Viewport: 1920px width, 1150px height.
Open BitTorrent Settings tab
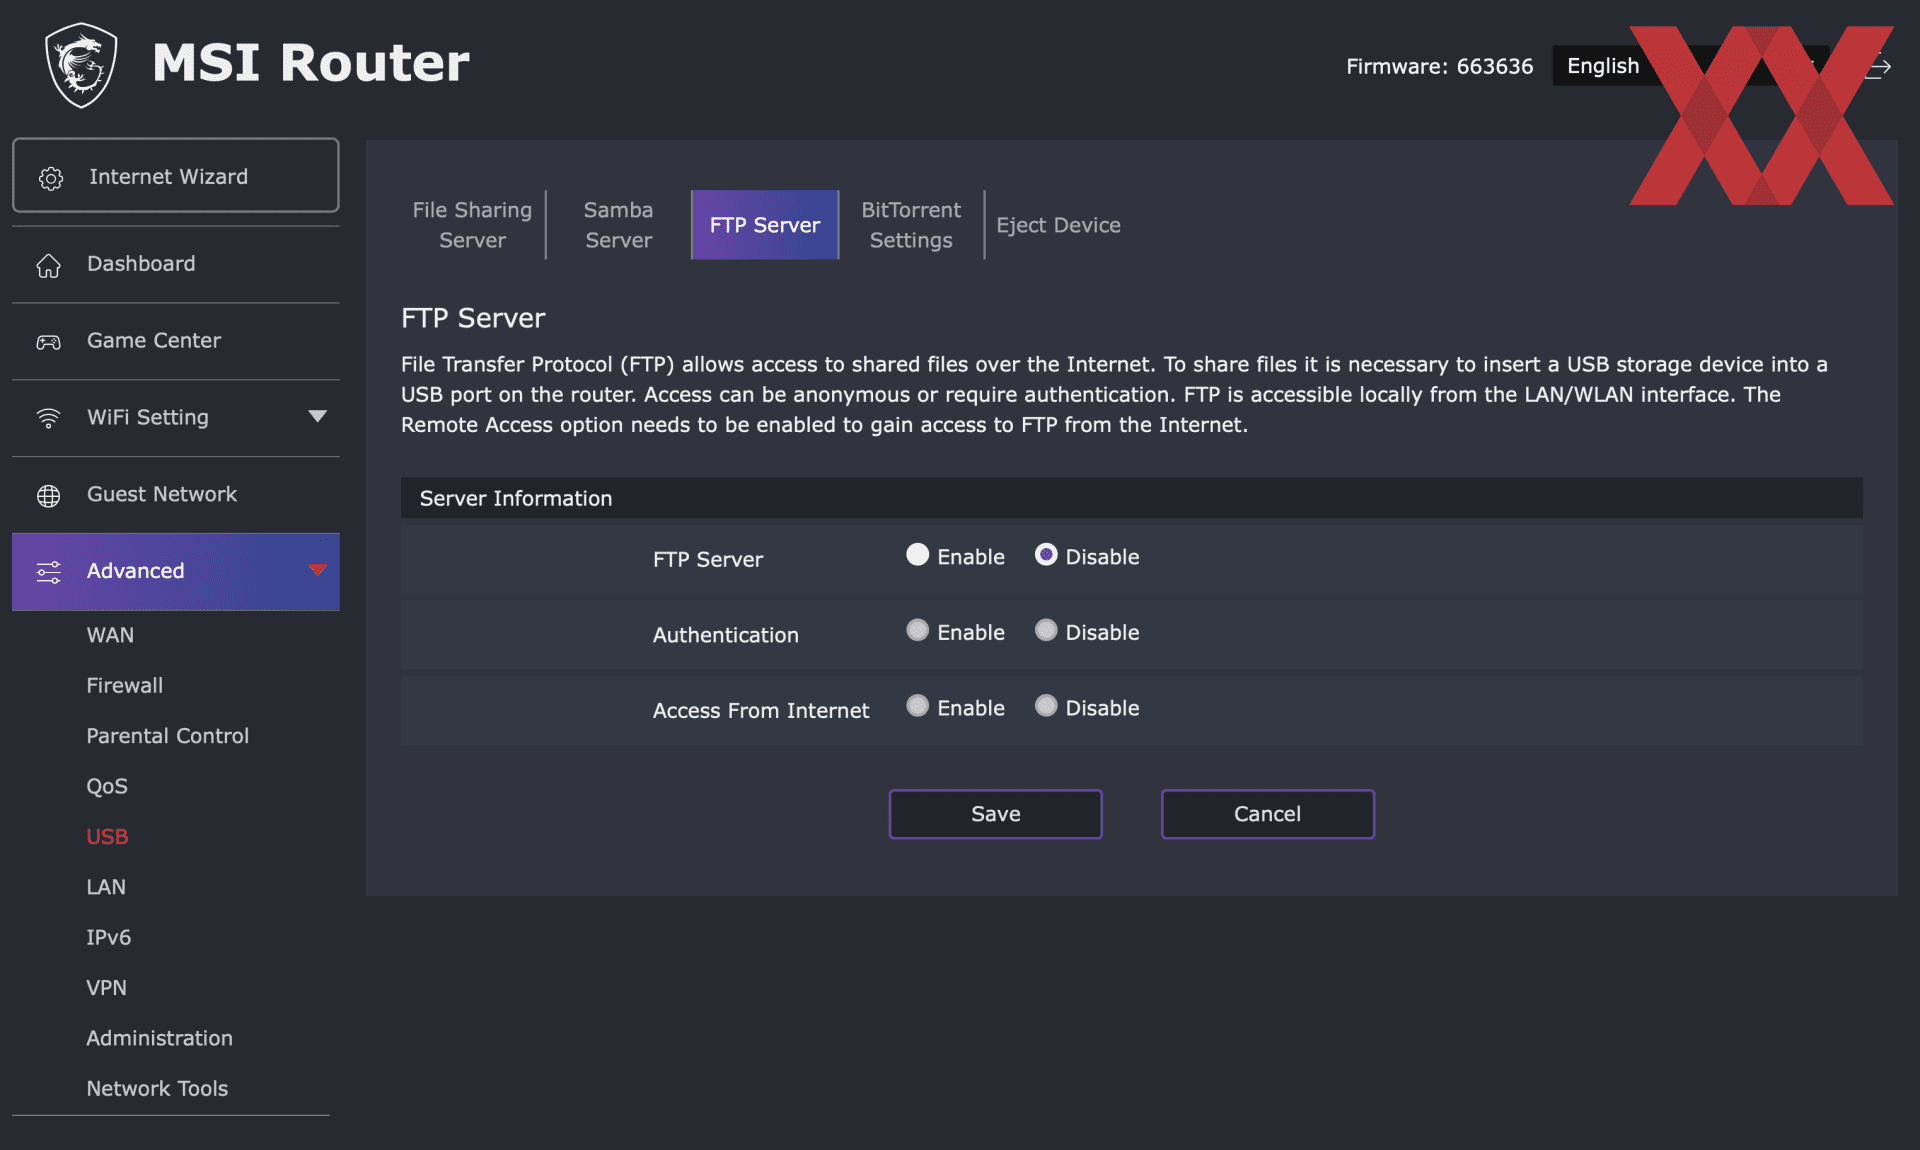(x=911, y=225)
